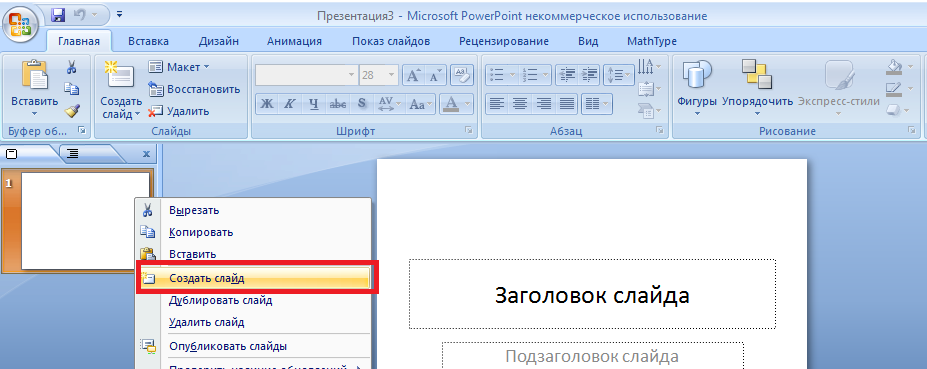Open the Макет layout dropdown

tap(179, 67)
